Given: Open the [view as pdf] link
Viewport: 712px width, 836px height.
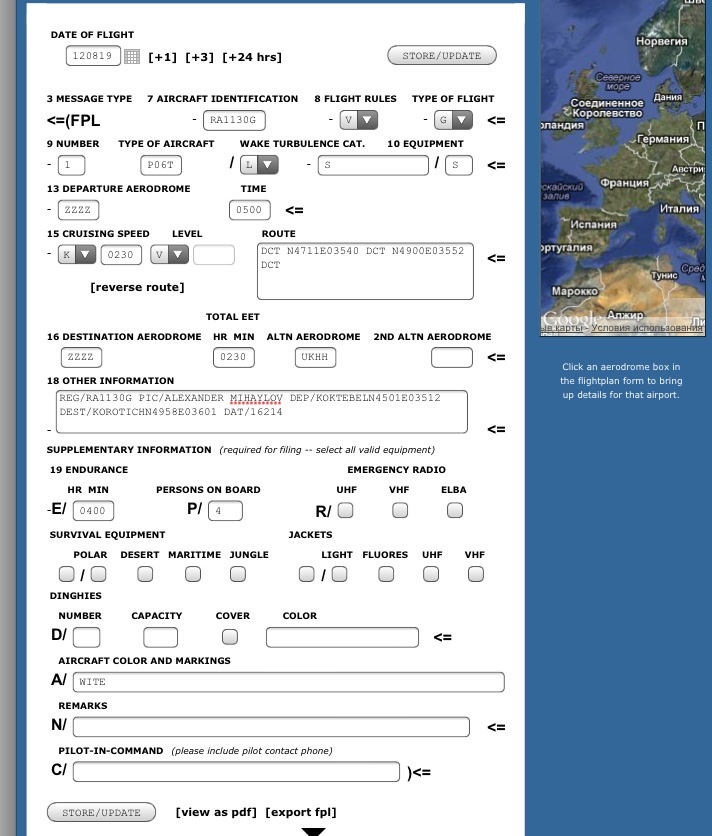Looking at the screenshot, I should coord(216,812).
